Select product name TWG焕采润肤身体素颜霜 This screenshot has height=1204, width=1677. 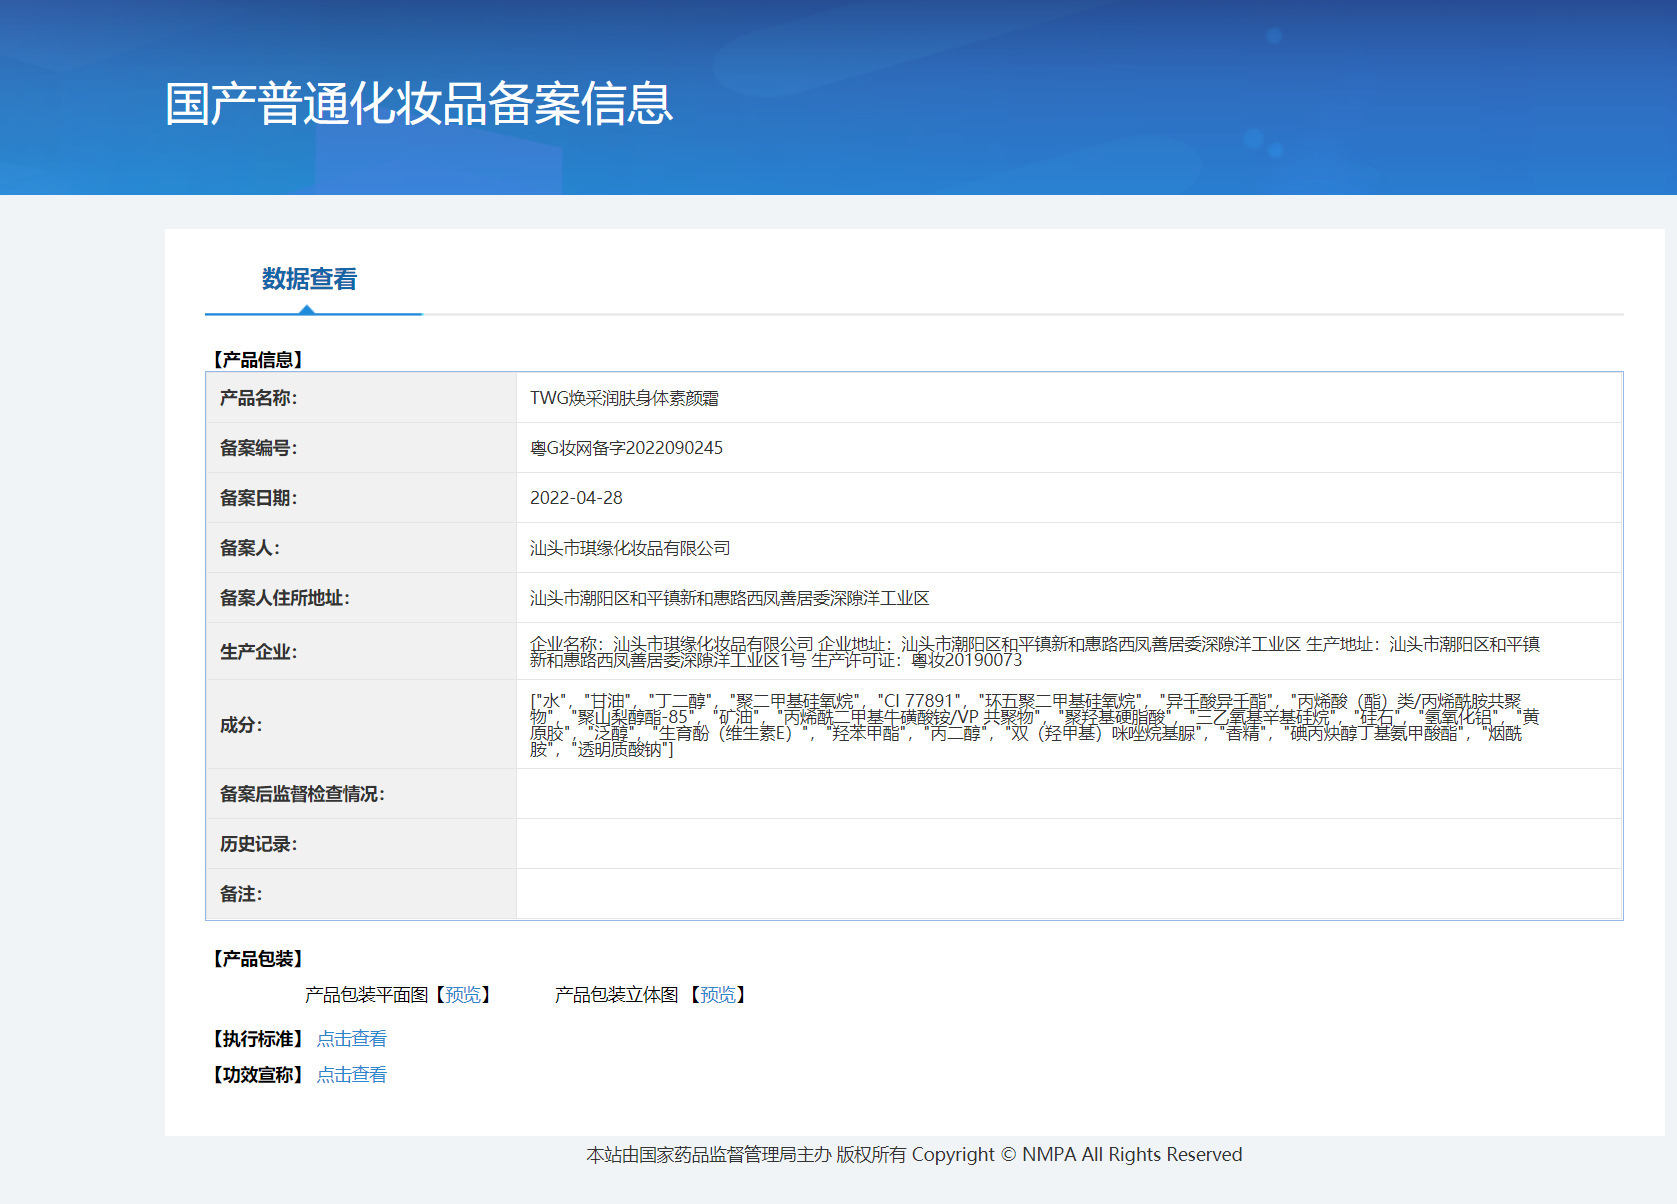(x=624, y=398)
